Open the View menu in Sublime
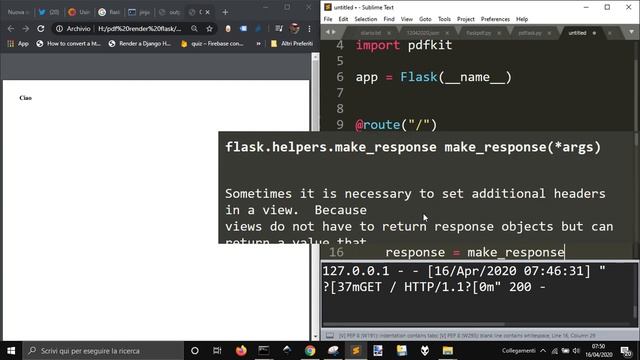 coord(407,19)
